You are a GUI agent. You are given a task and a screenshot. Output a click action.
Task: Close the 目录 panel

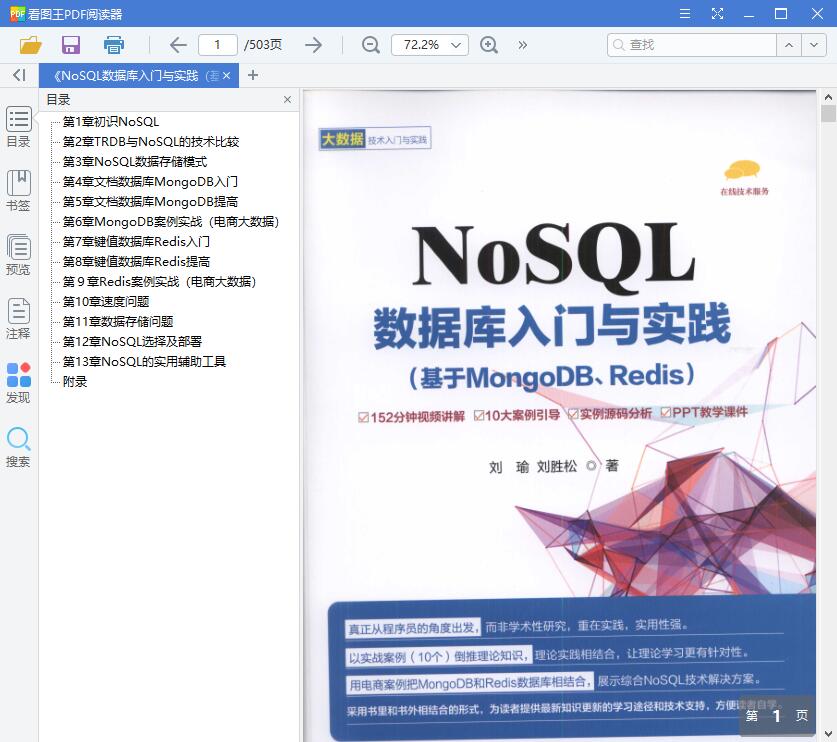(287, 99)
